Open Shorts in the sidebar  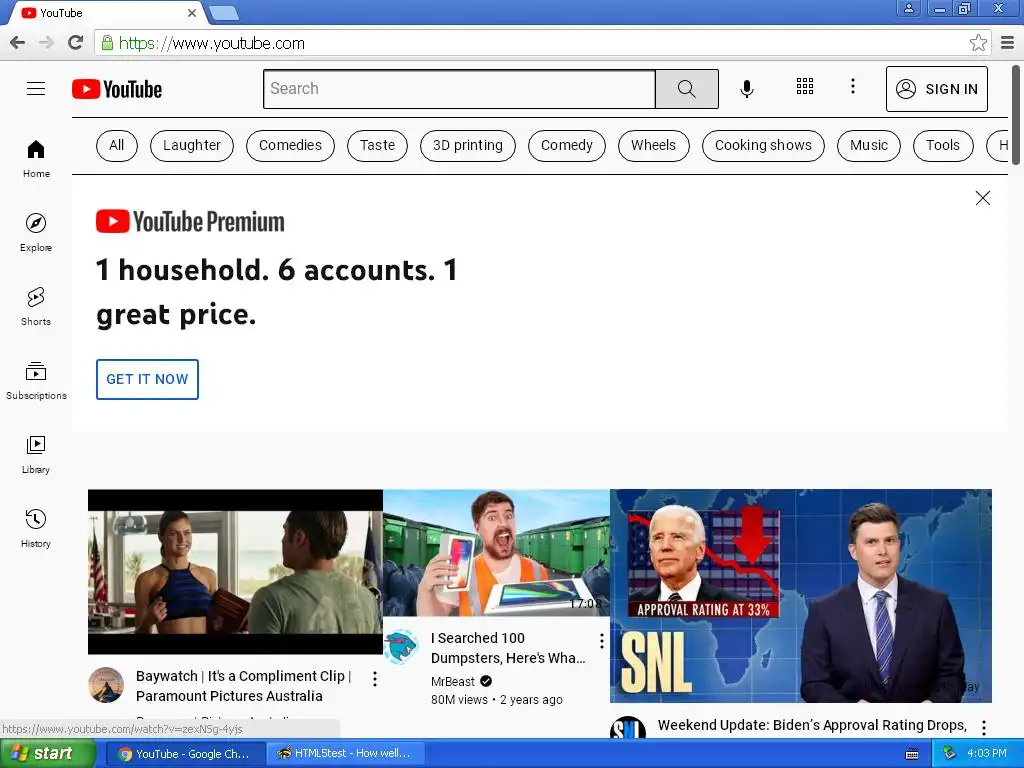36,306
